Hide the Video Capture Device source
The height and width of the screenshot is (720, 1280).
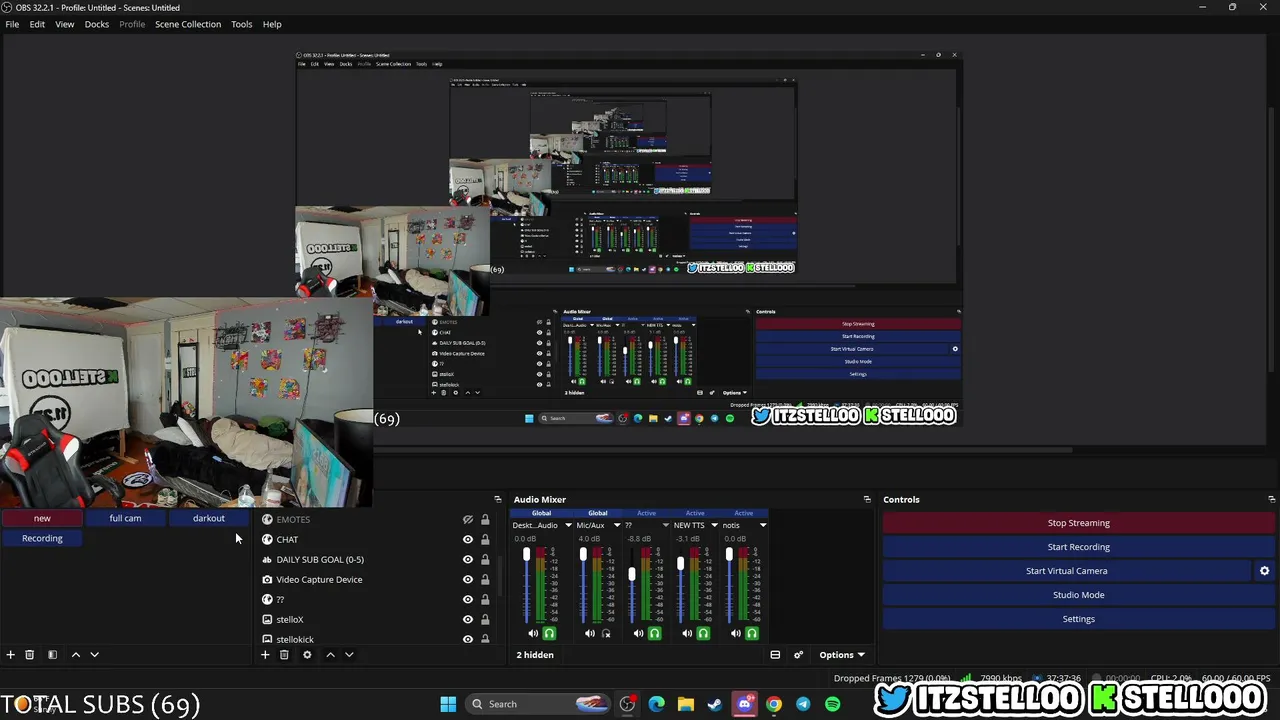click(467, 580)
